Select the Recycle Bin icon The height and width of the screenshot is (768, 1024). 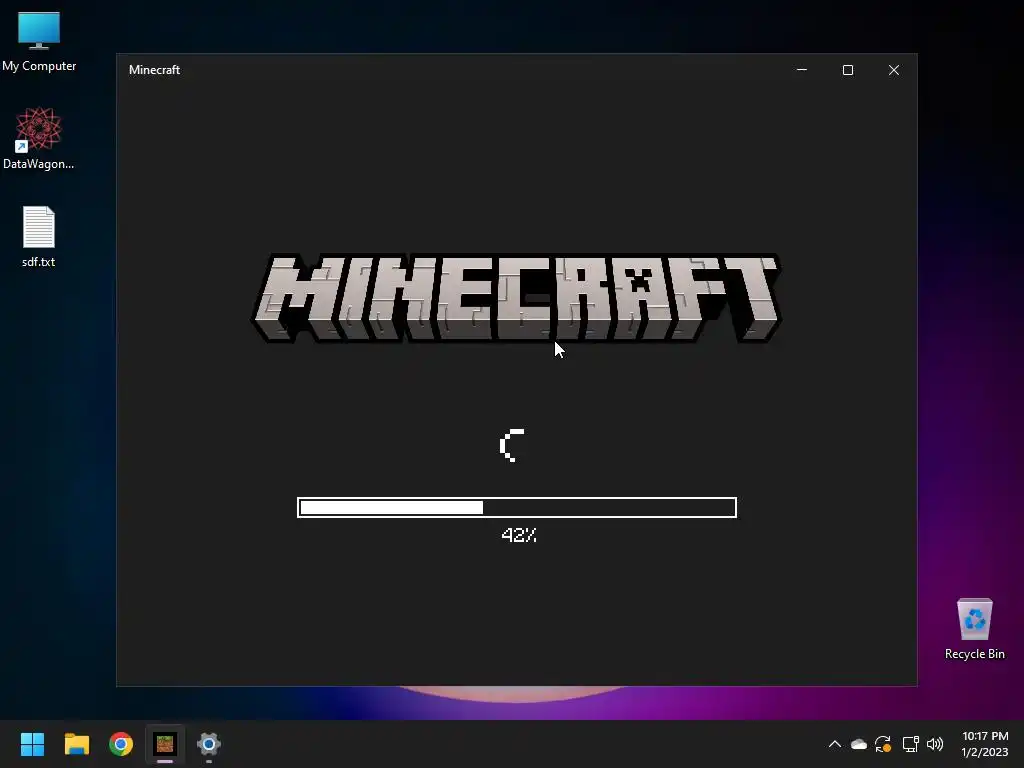pyautogui.click(x=974, y=629)
